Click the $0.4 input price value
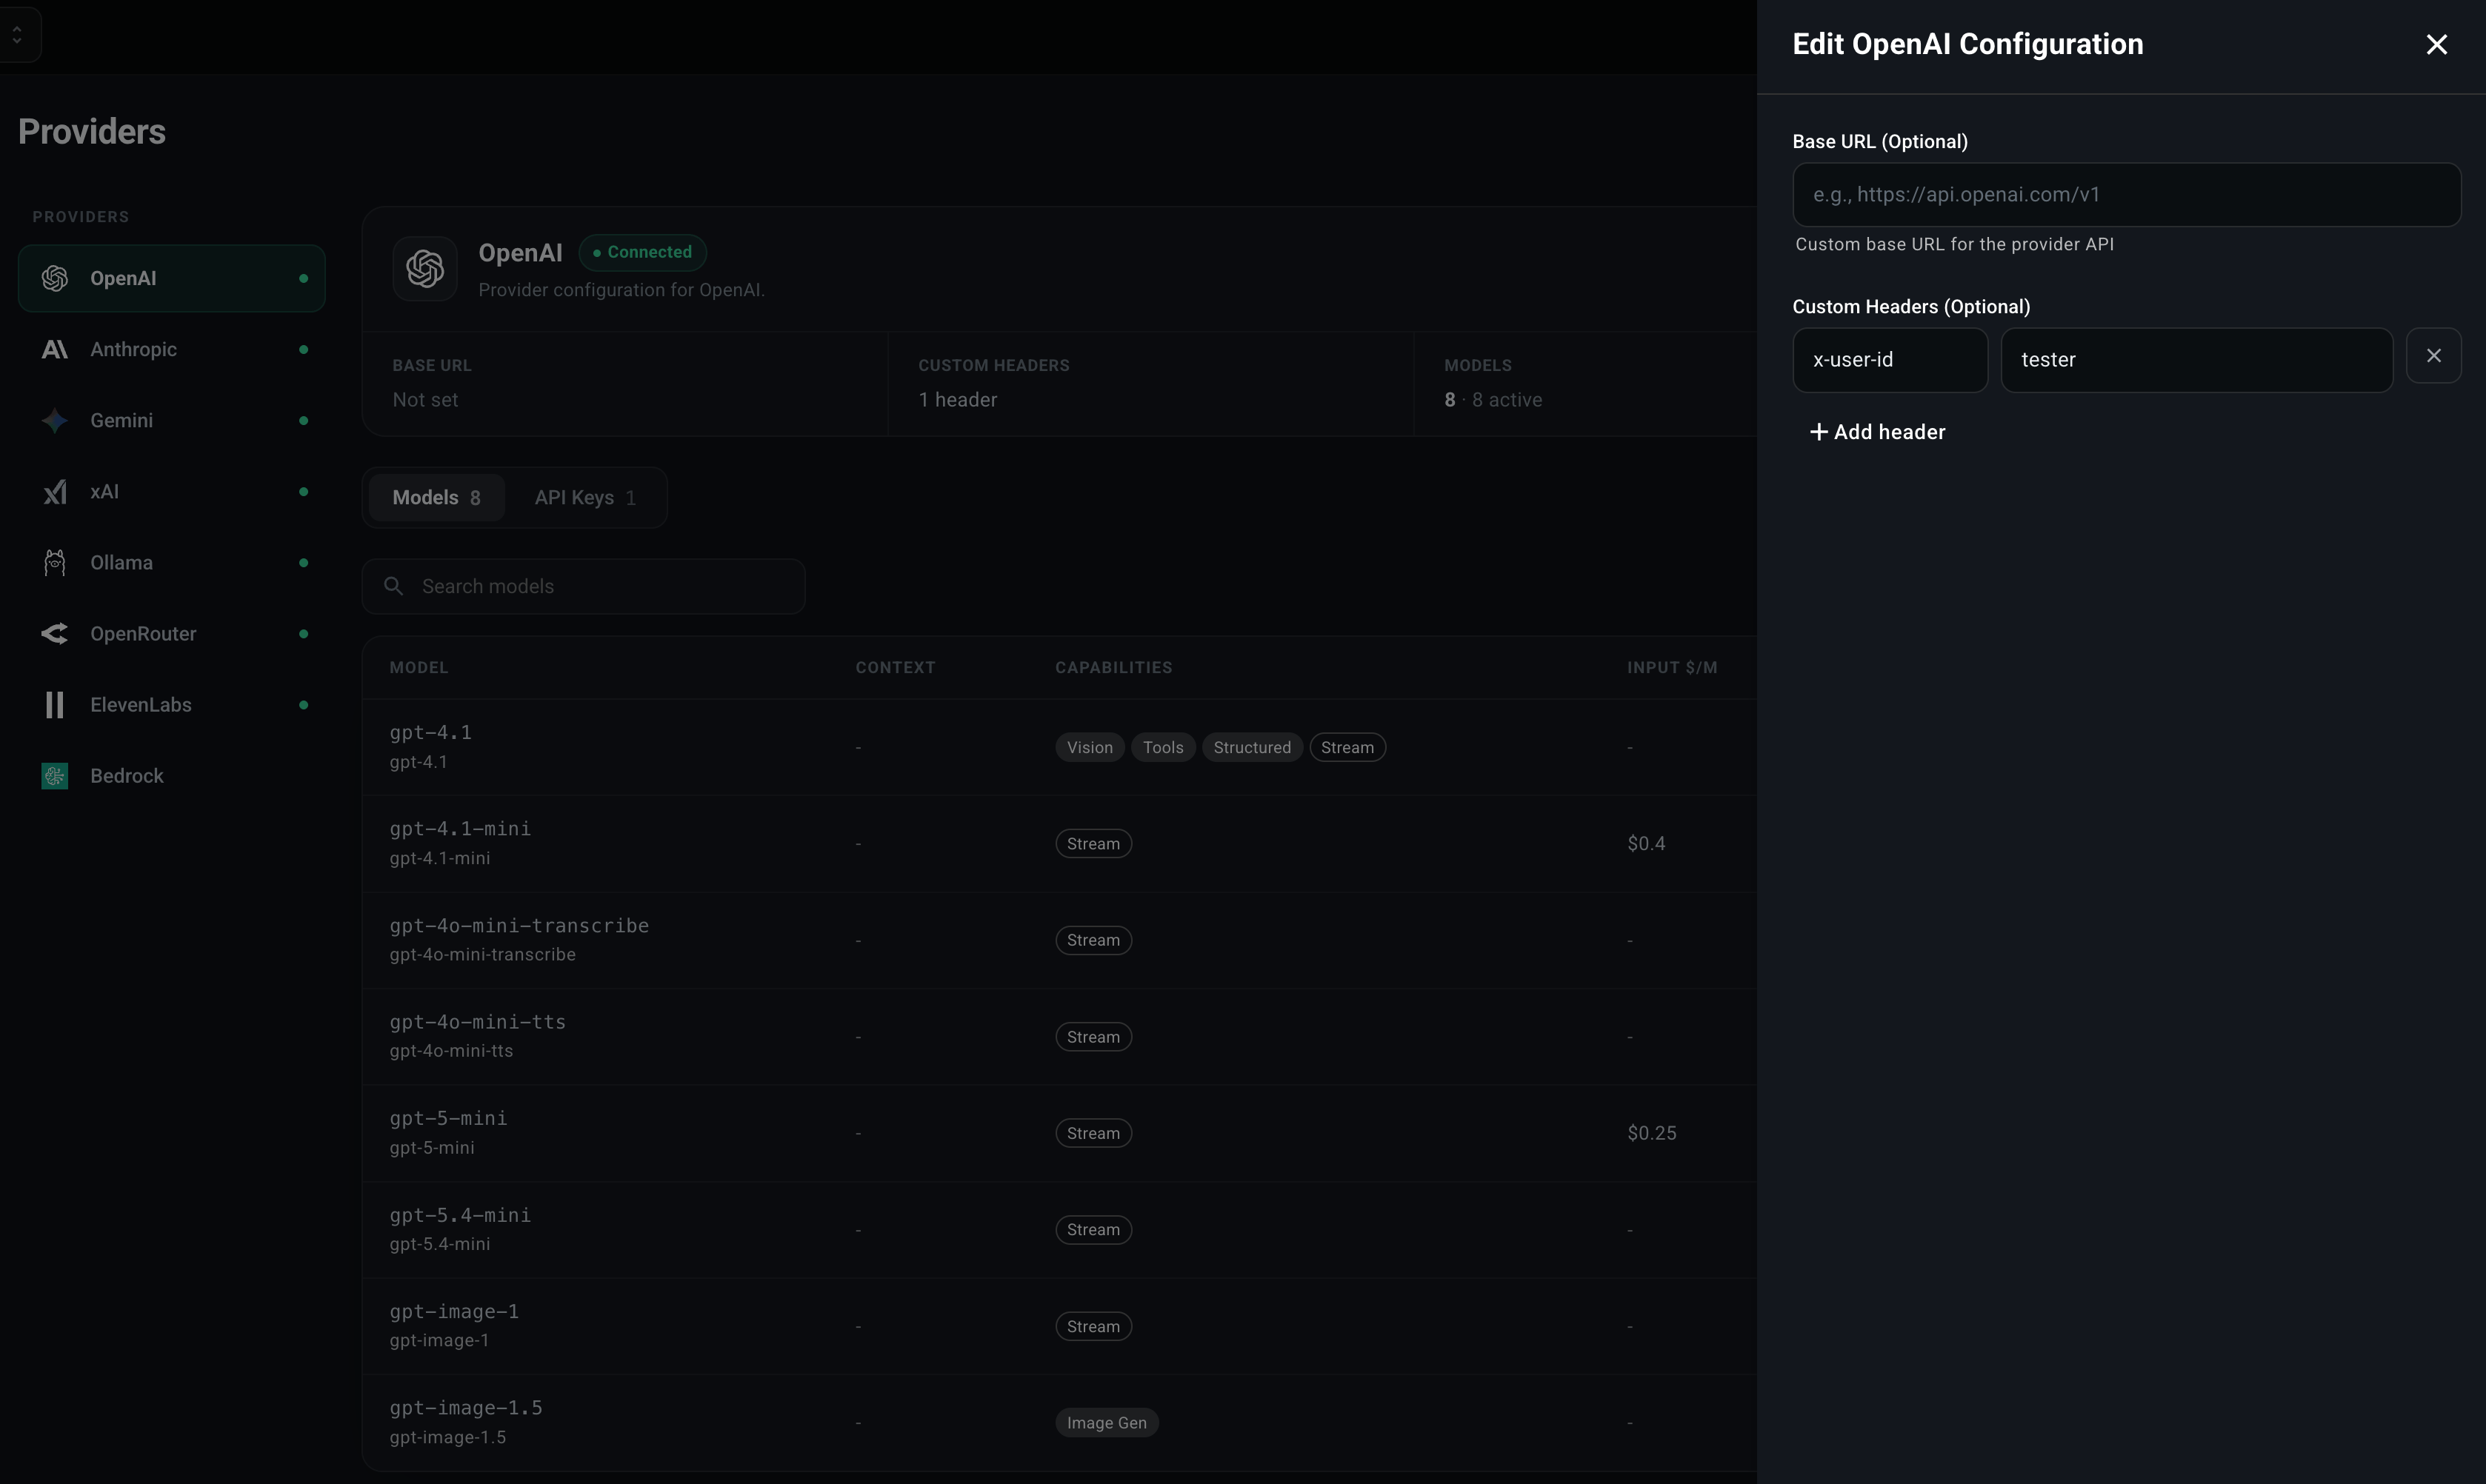This screenshot has height=1484, width=2486. 1646,843
